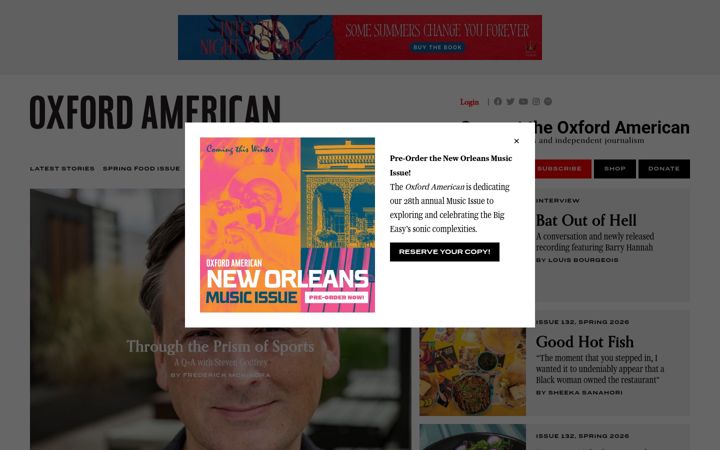Image resolution: width=720 pixels, height=450 pixels.
Task: Open the YouTube icon link
Action: coord(523,101)
